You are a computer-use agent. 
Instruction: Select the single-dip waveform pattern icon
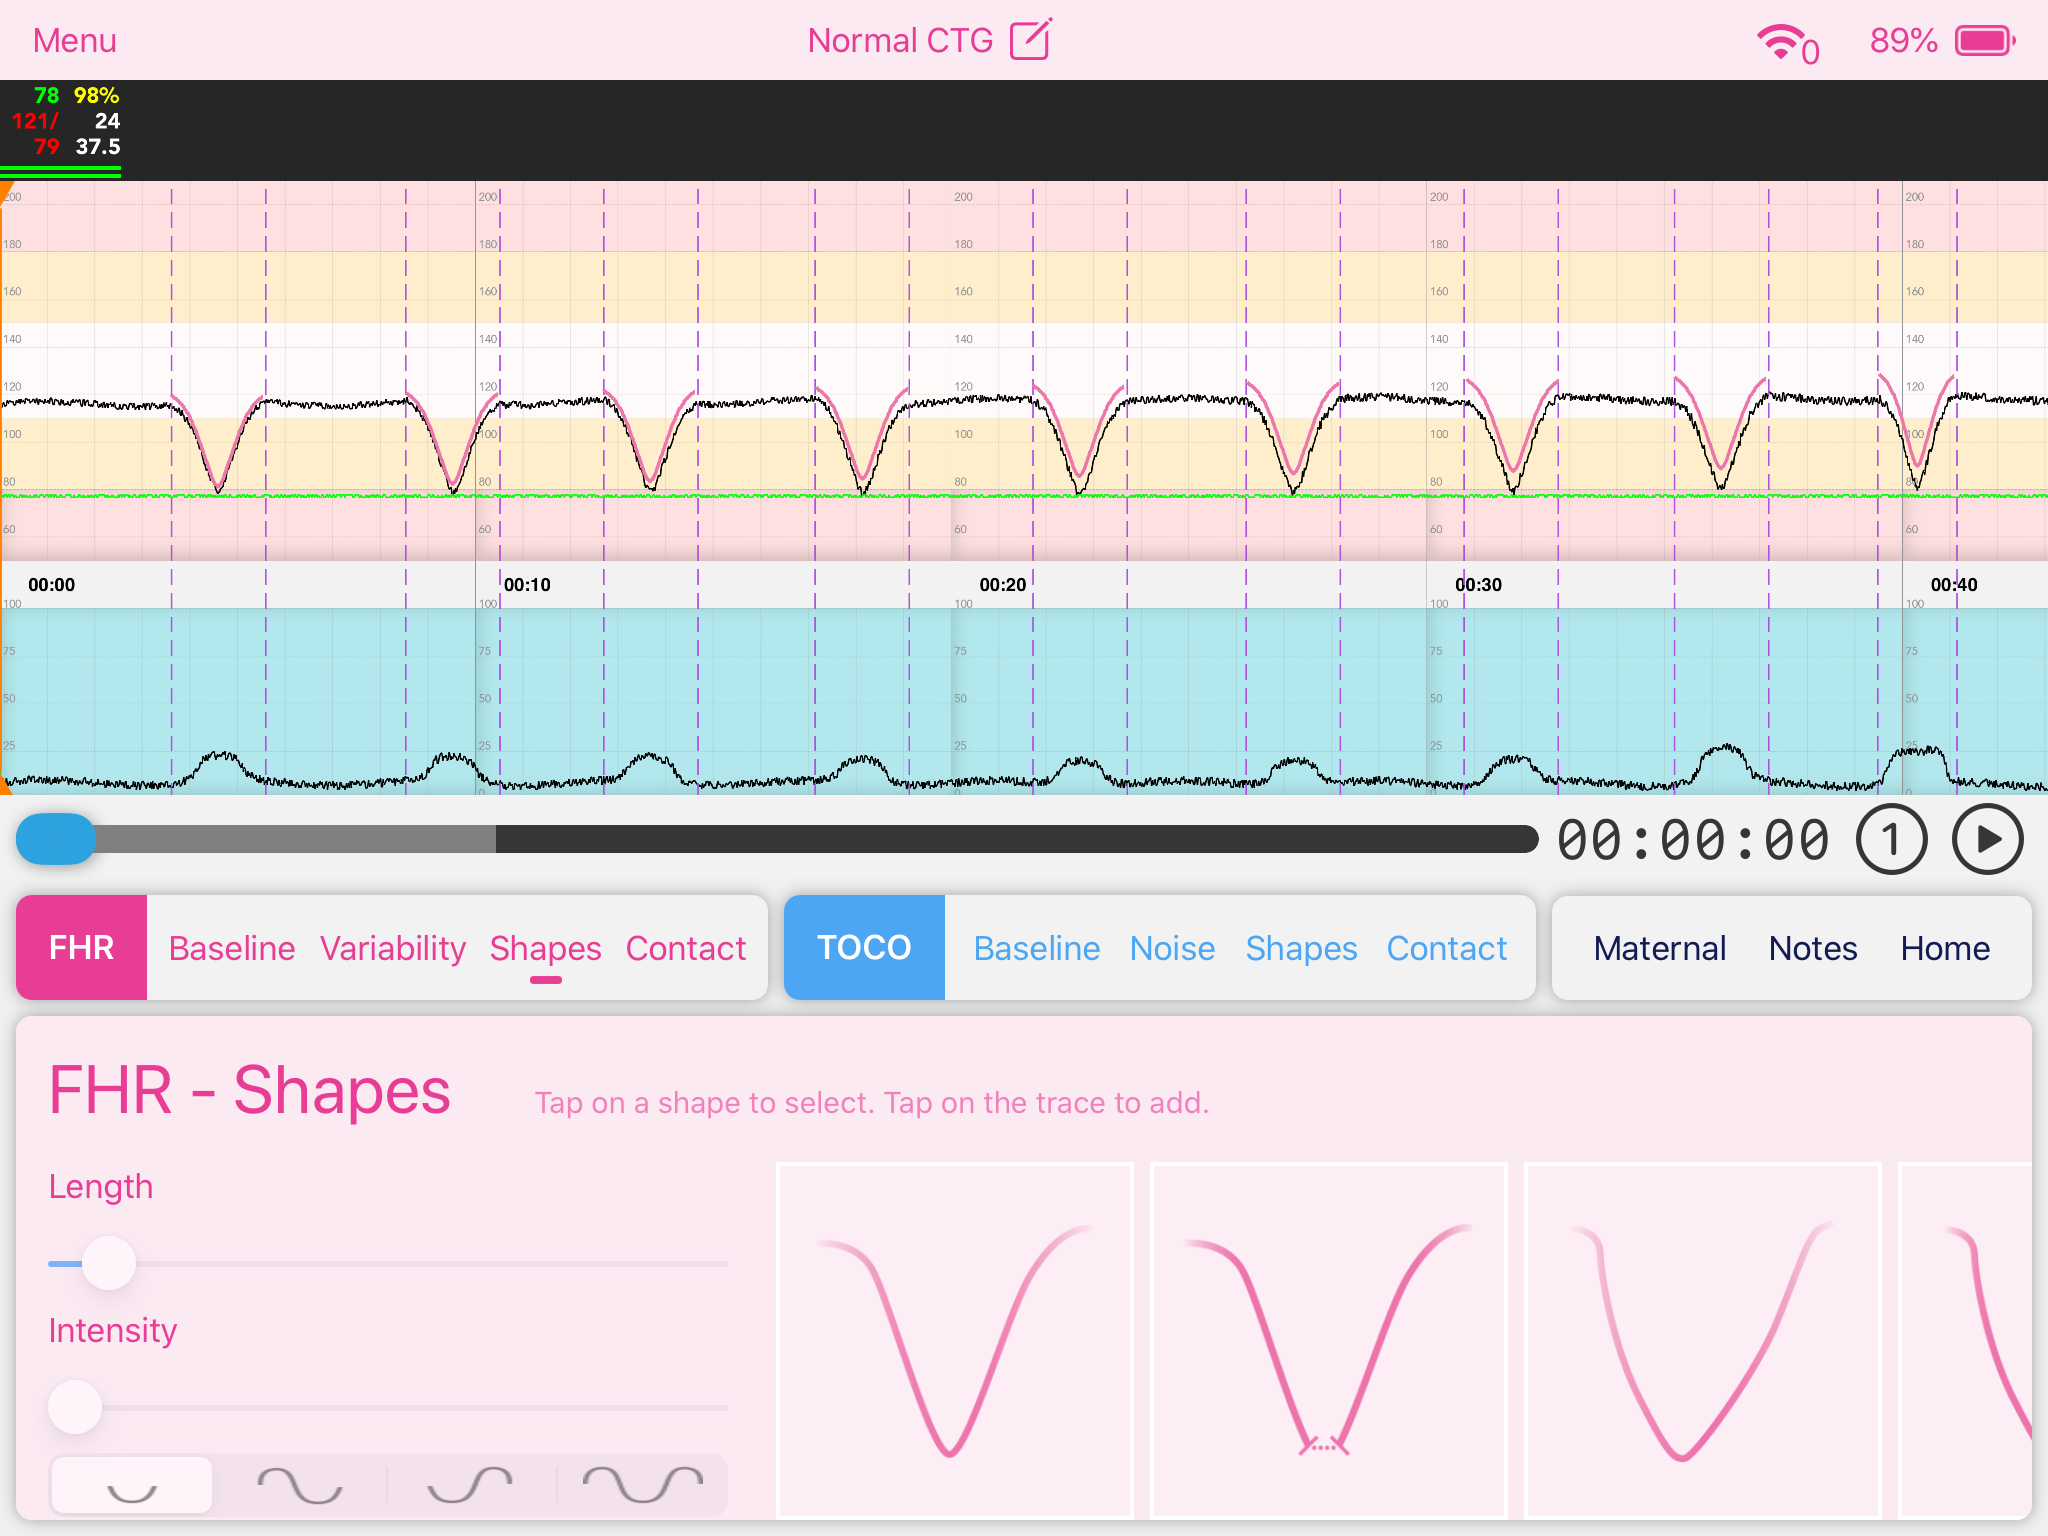point(132,1486)
